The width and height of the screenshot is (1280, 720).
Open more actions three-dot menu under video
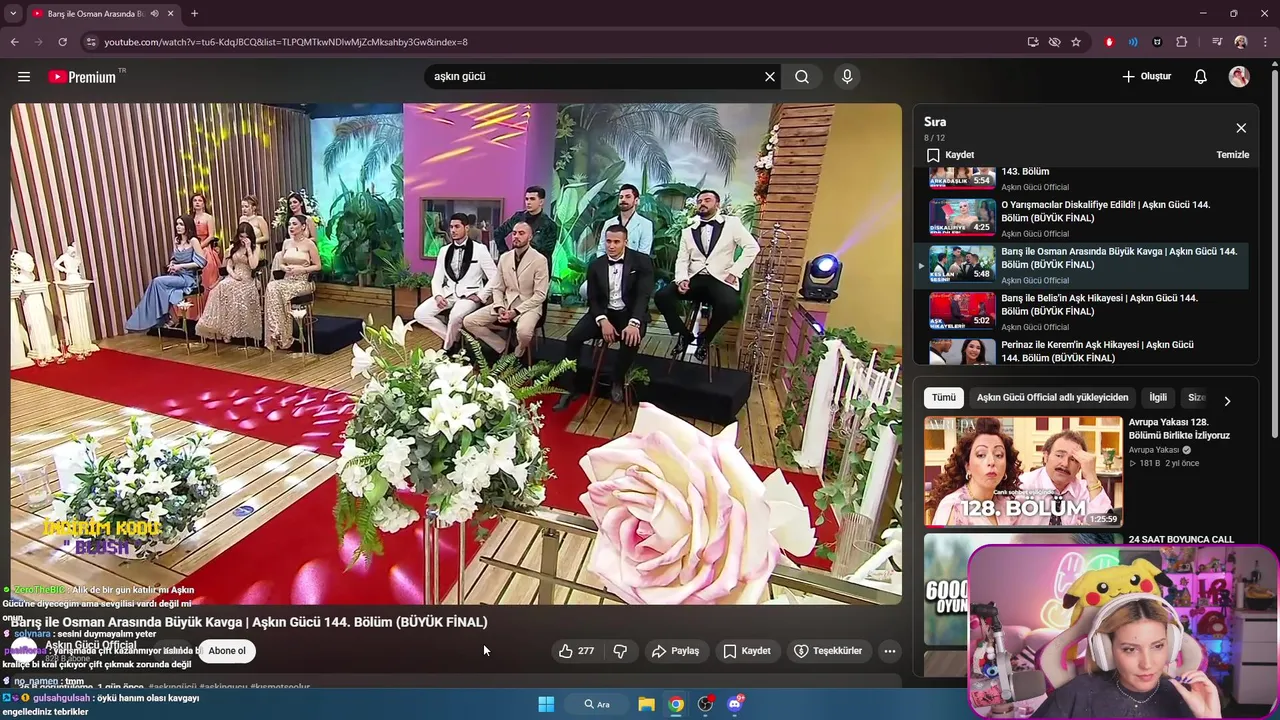[889, 651]
